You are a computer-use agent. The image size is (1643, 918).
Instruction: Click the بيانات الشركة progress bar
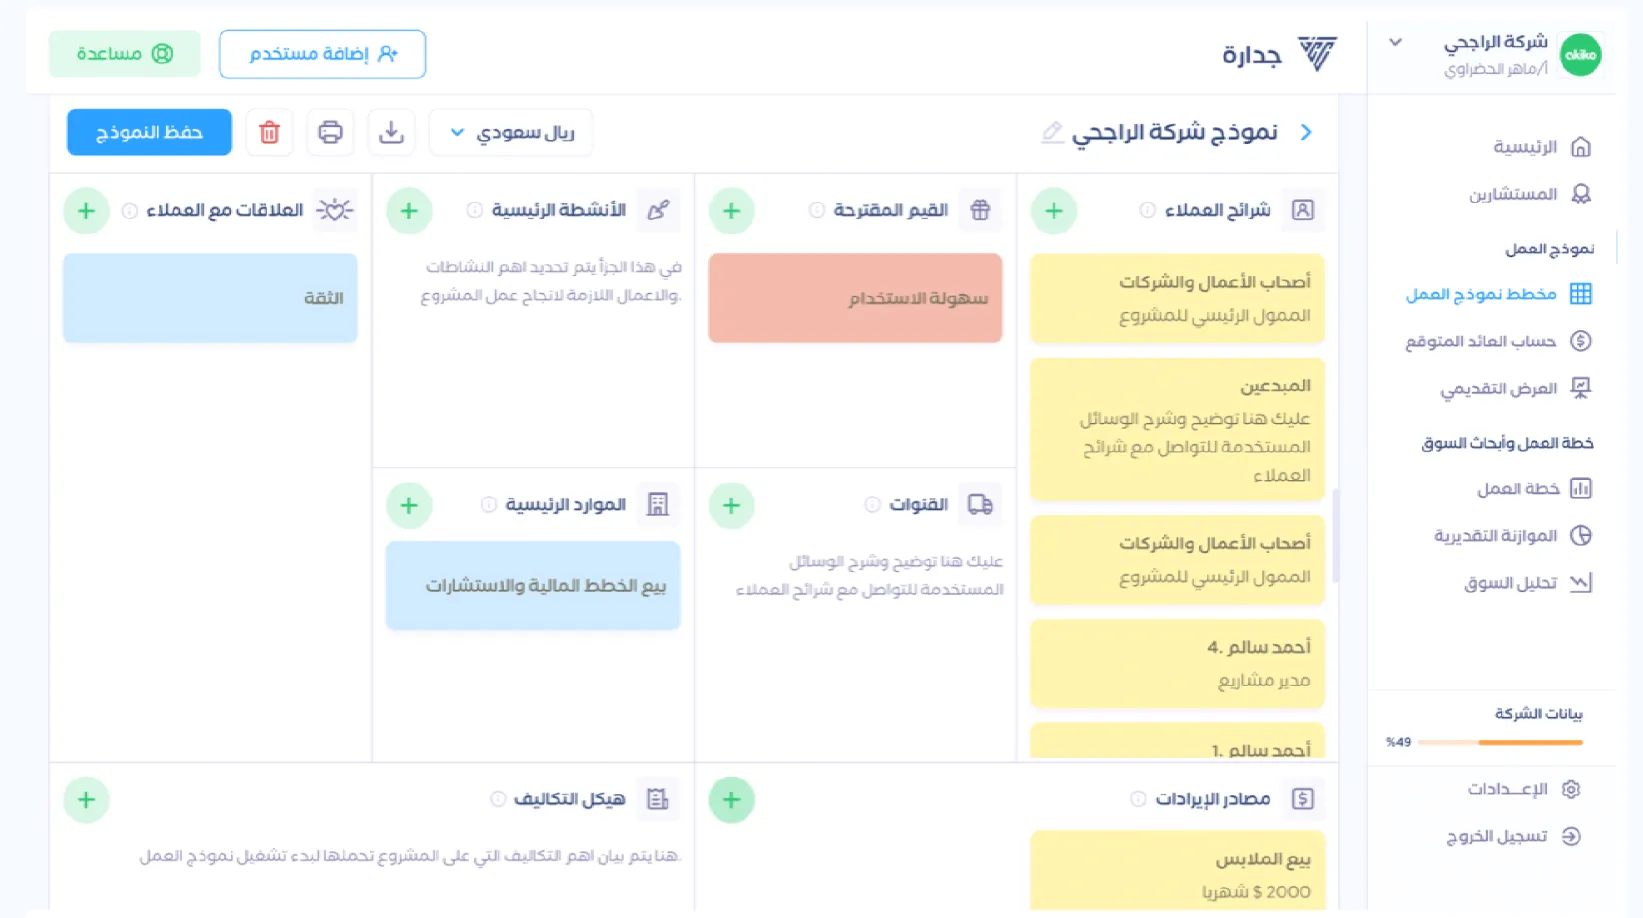[1500, 742]
